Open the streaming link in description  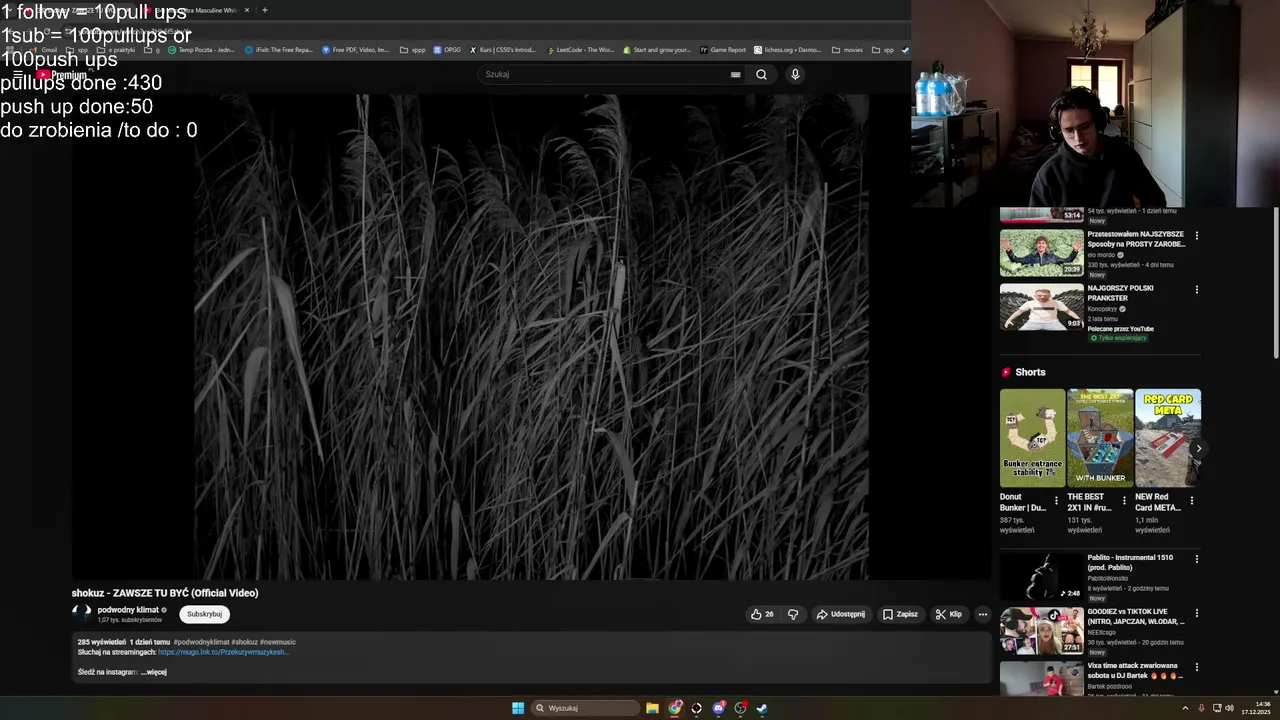point(223,652)
